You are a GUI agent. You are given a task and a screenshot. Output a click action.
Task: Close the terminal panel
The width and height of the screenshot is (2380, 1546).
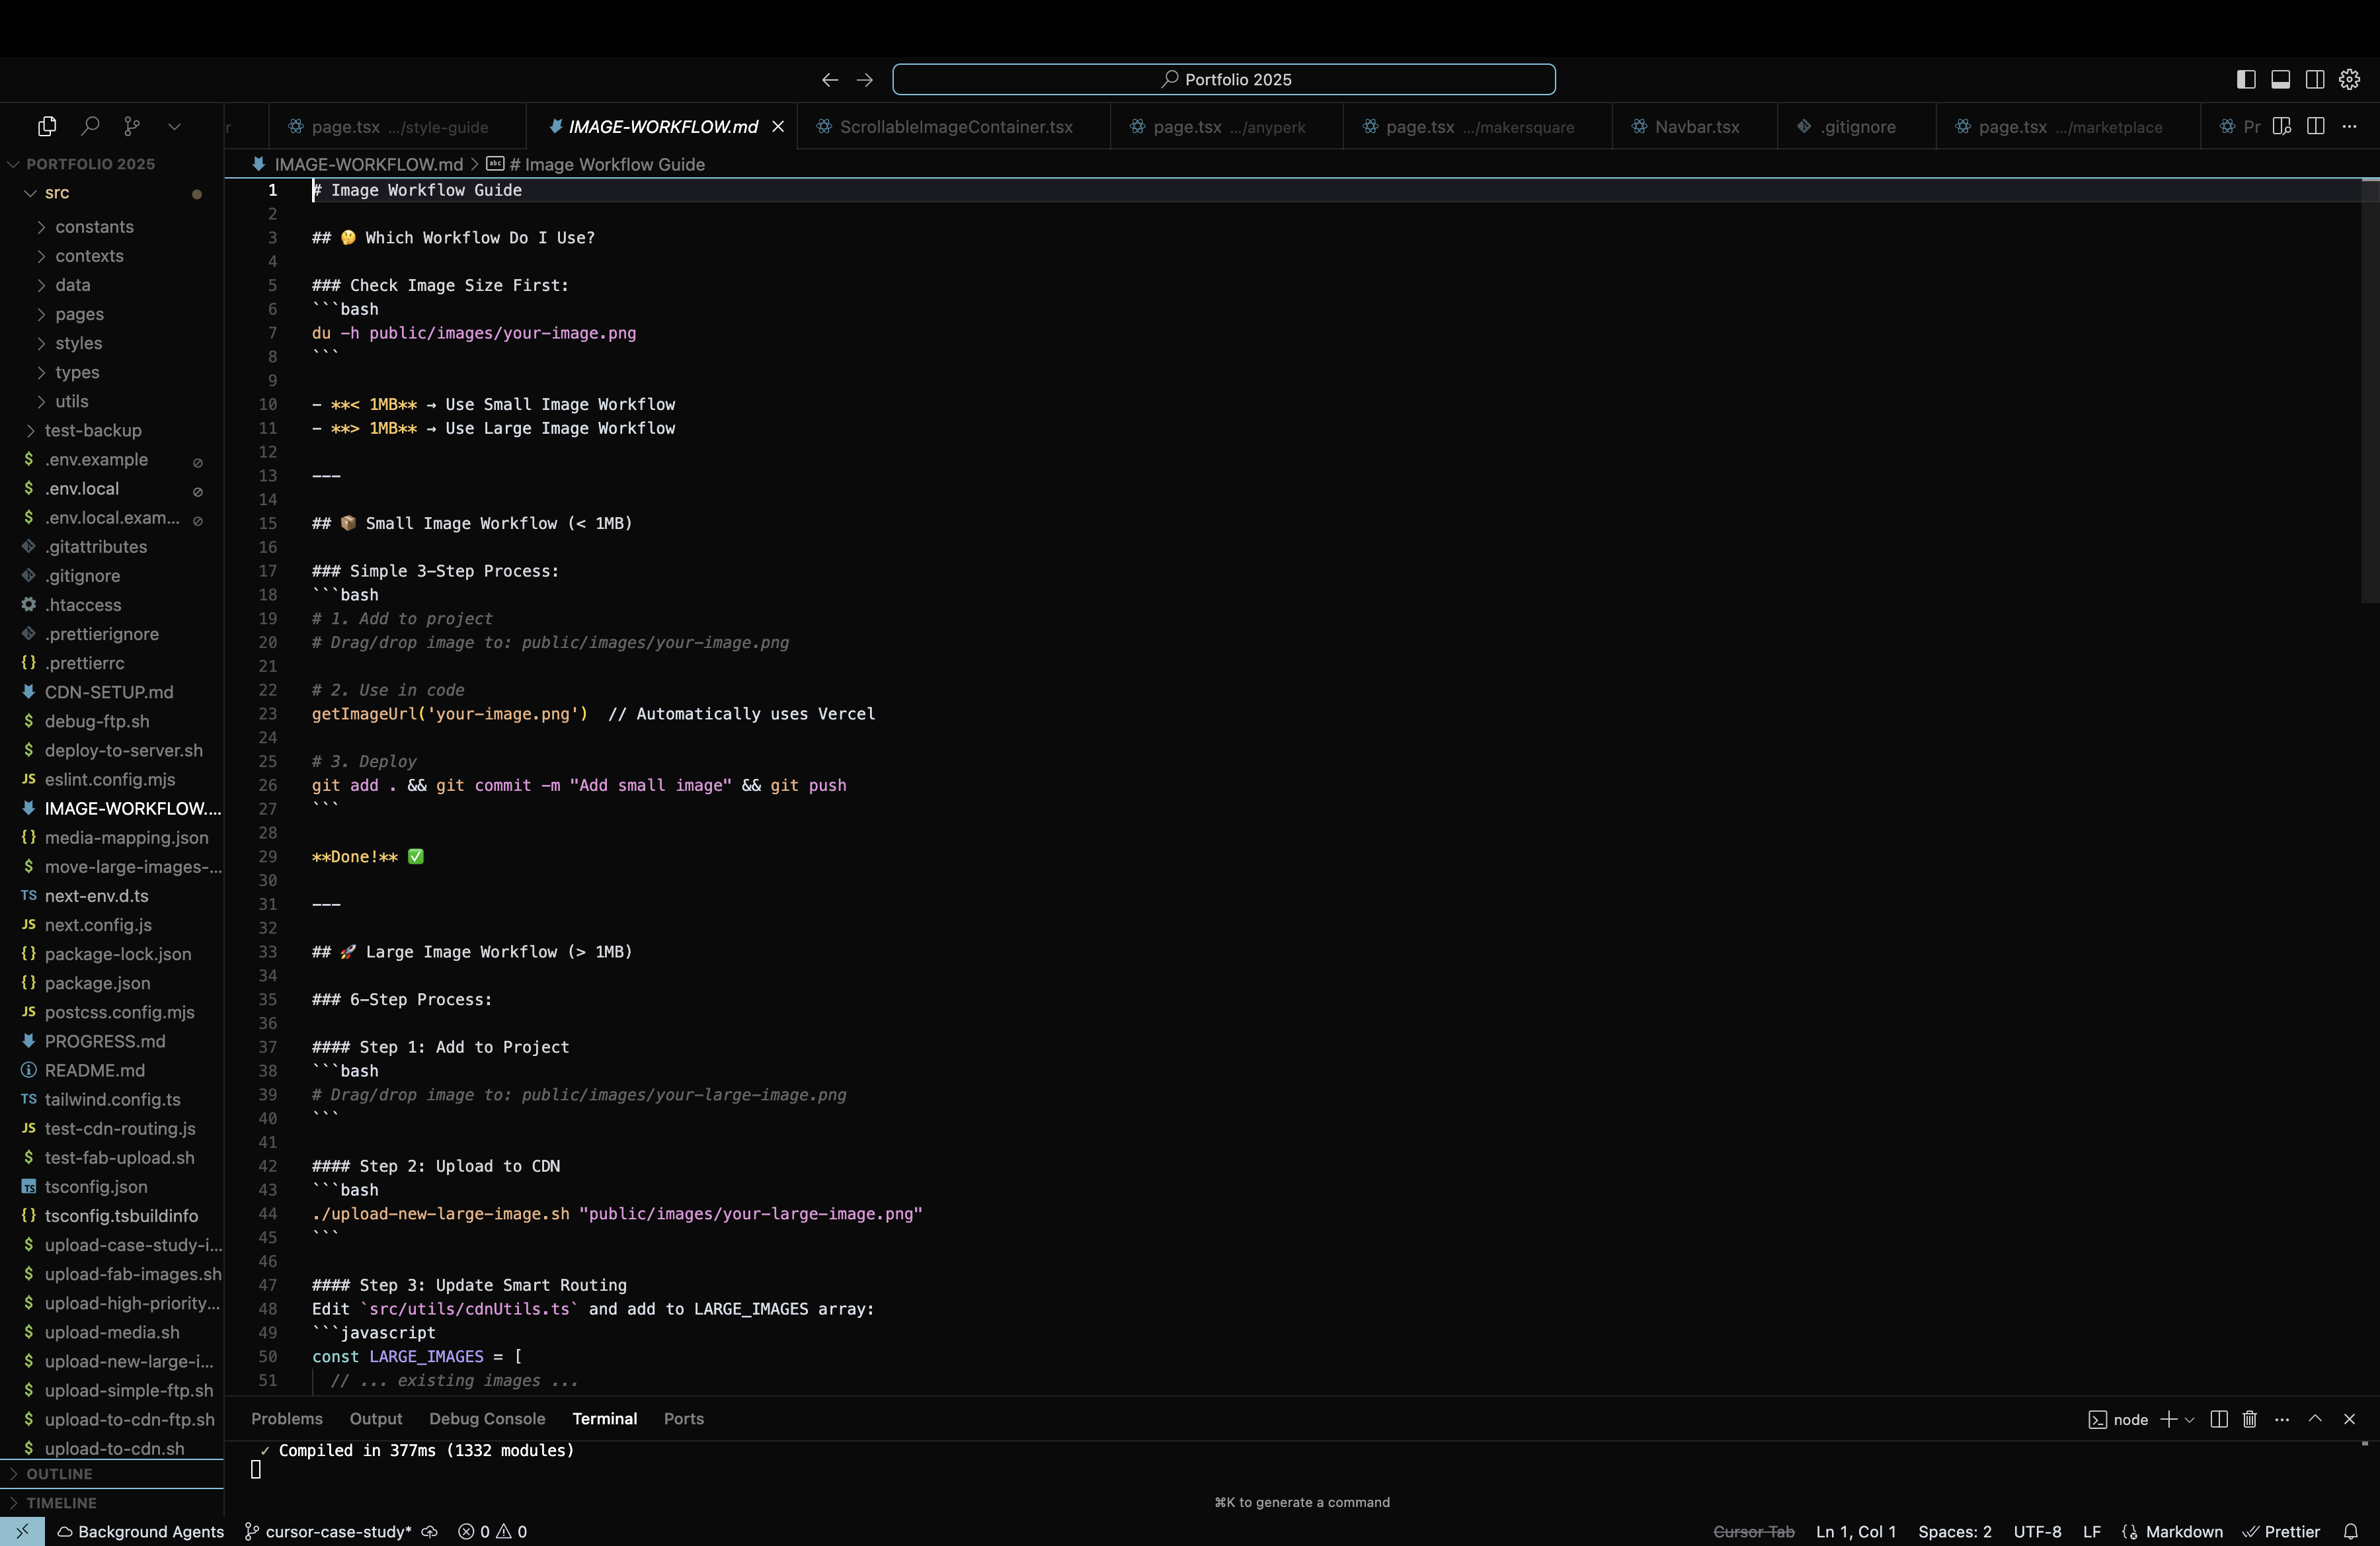coord(2350,1420)
